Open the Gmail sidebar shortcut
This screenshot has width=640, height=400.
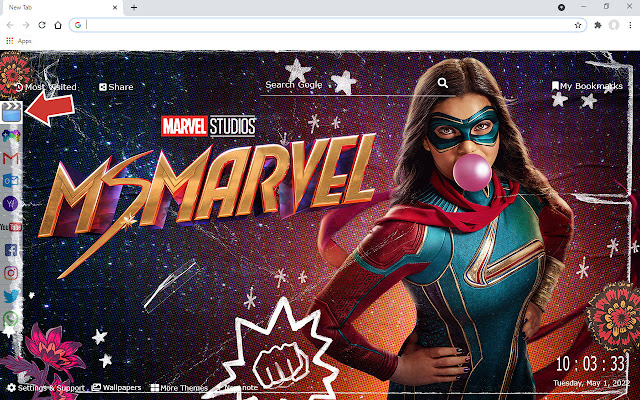click(x=11, y=158)
